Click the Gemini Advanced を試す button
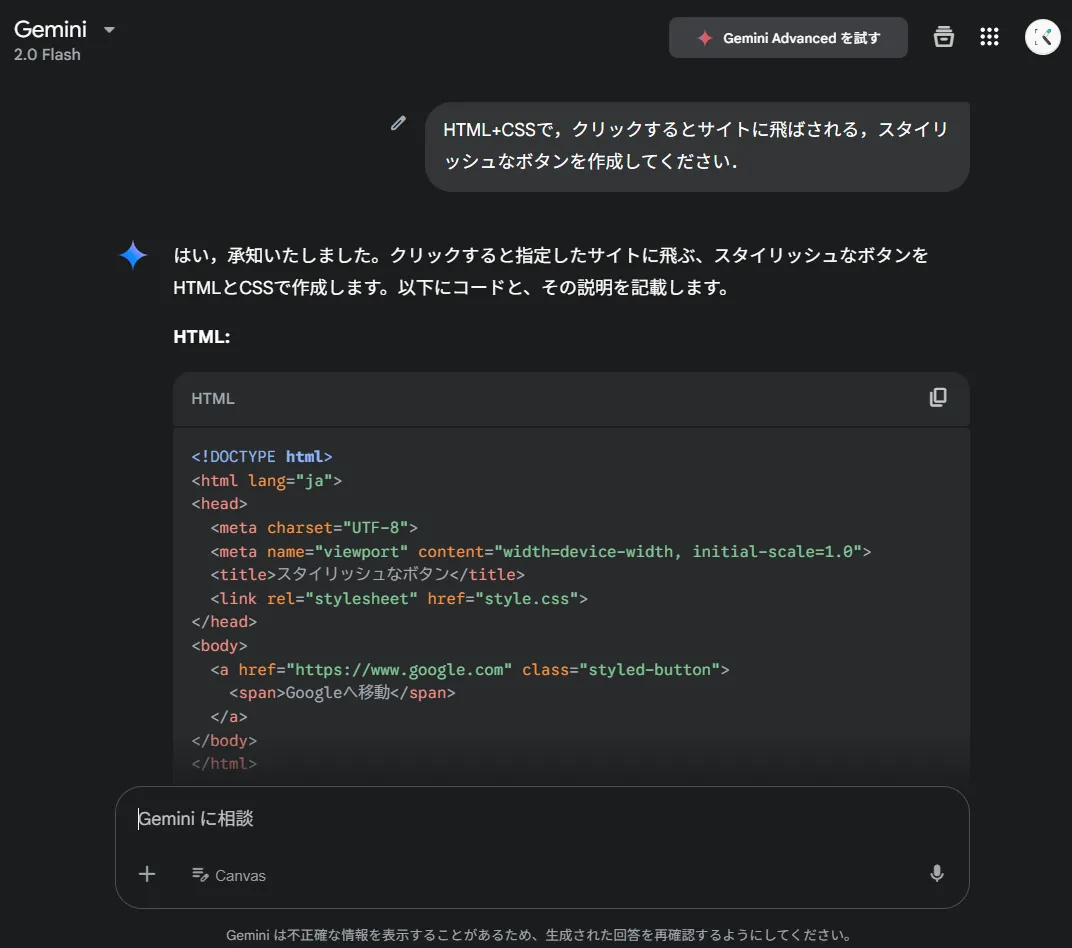 tap(788, 38)
